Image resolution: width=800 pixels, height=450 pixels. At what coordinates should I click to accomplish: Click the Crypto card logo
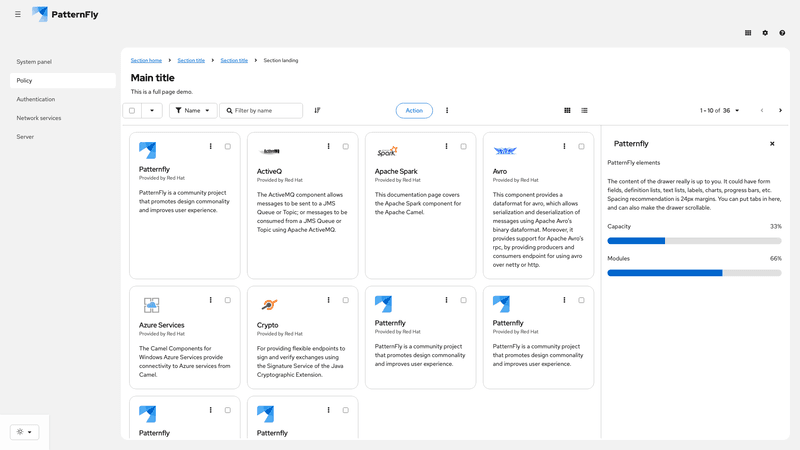coord(269,305)
